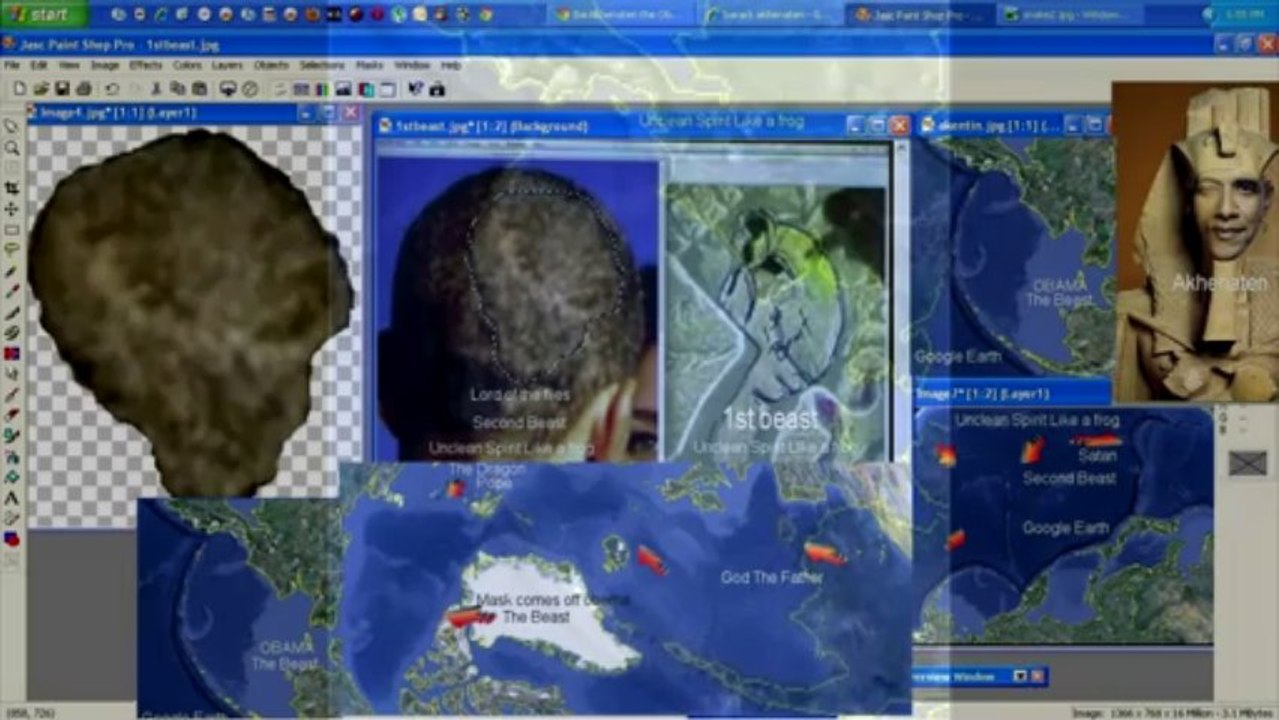
Task: Select the Retouch tool
Action: tap(12, 373)
